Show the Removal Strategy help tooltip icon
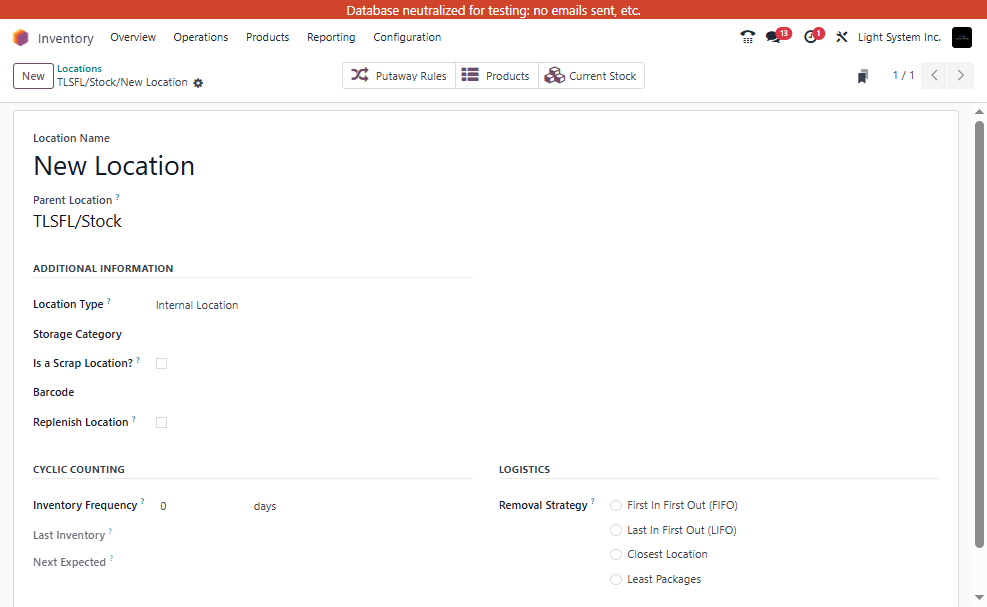987x607 pixels. [592, 501]
